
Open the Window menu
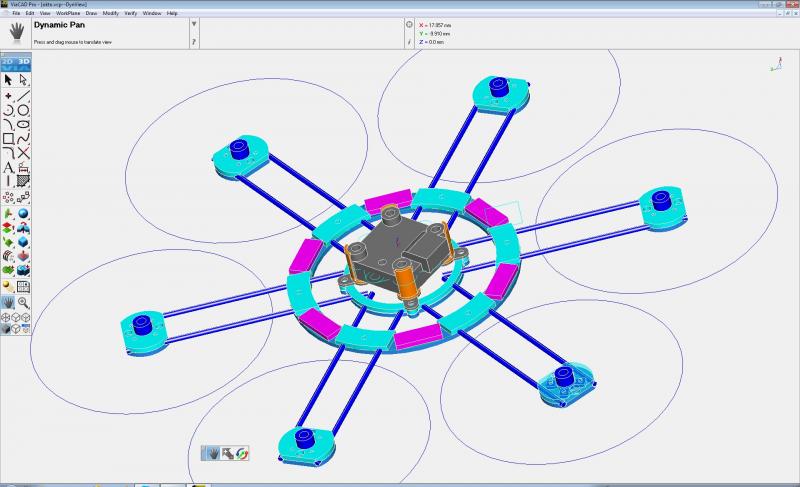(x=152, y=13)
